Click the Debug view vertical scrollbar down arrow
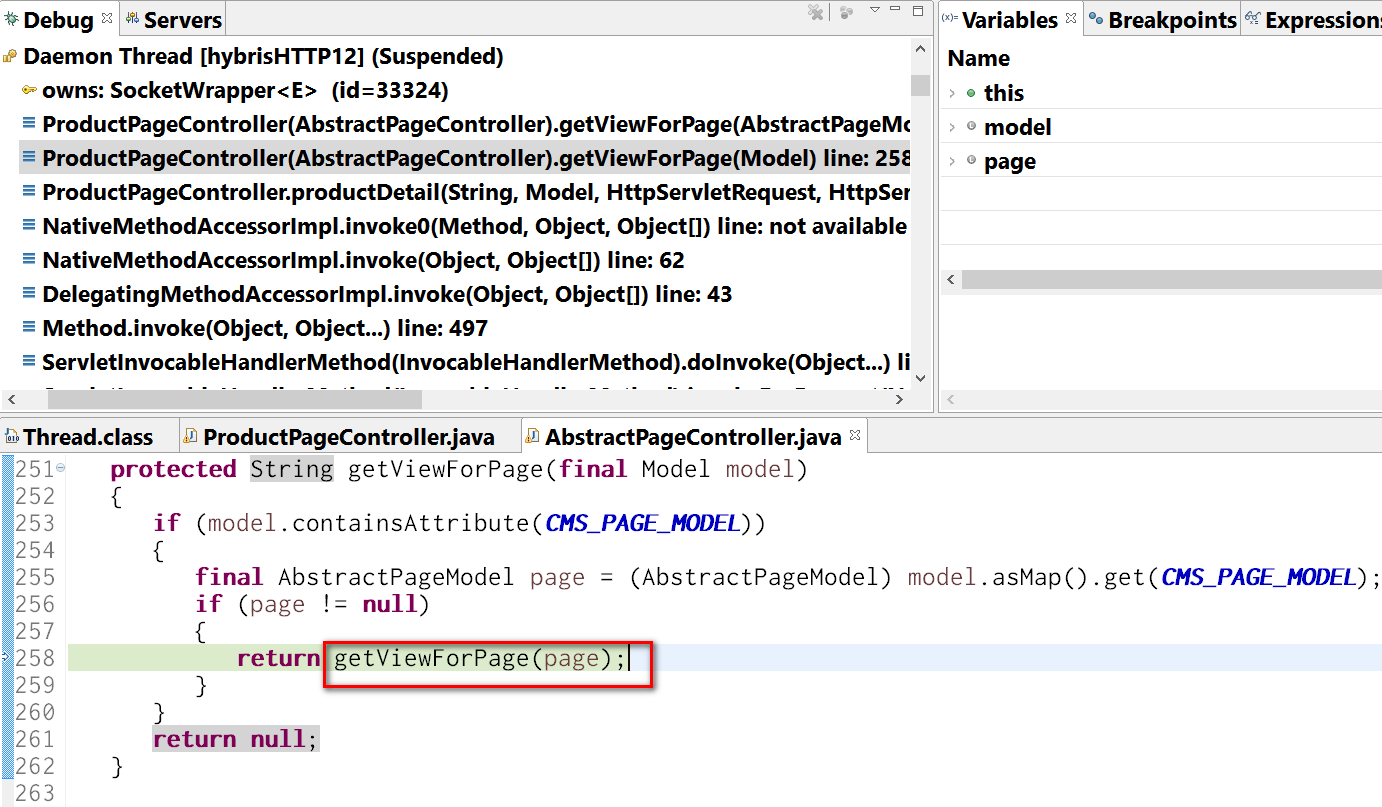 tap(920, 378)
